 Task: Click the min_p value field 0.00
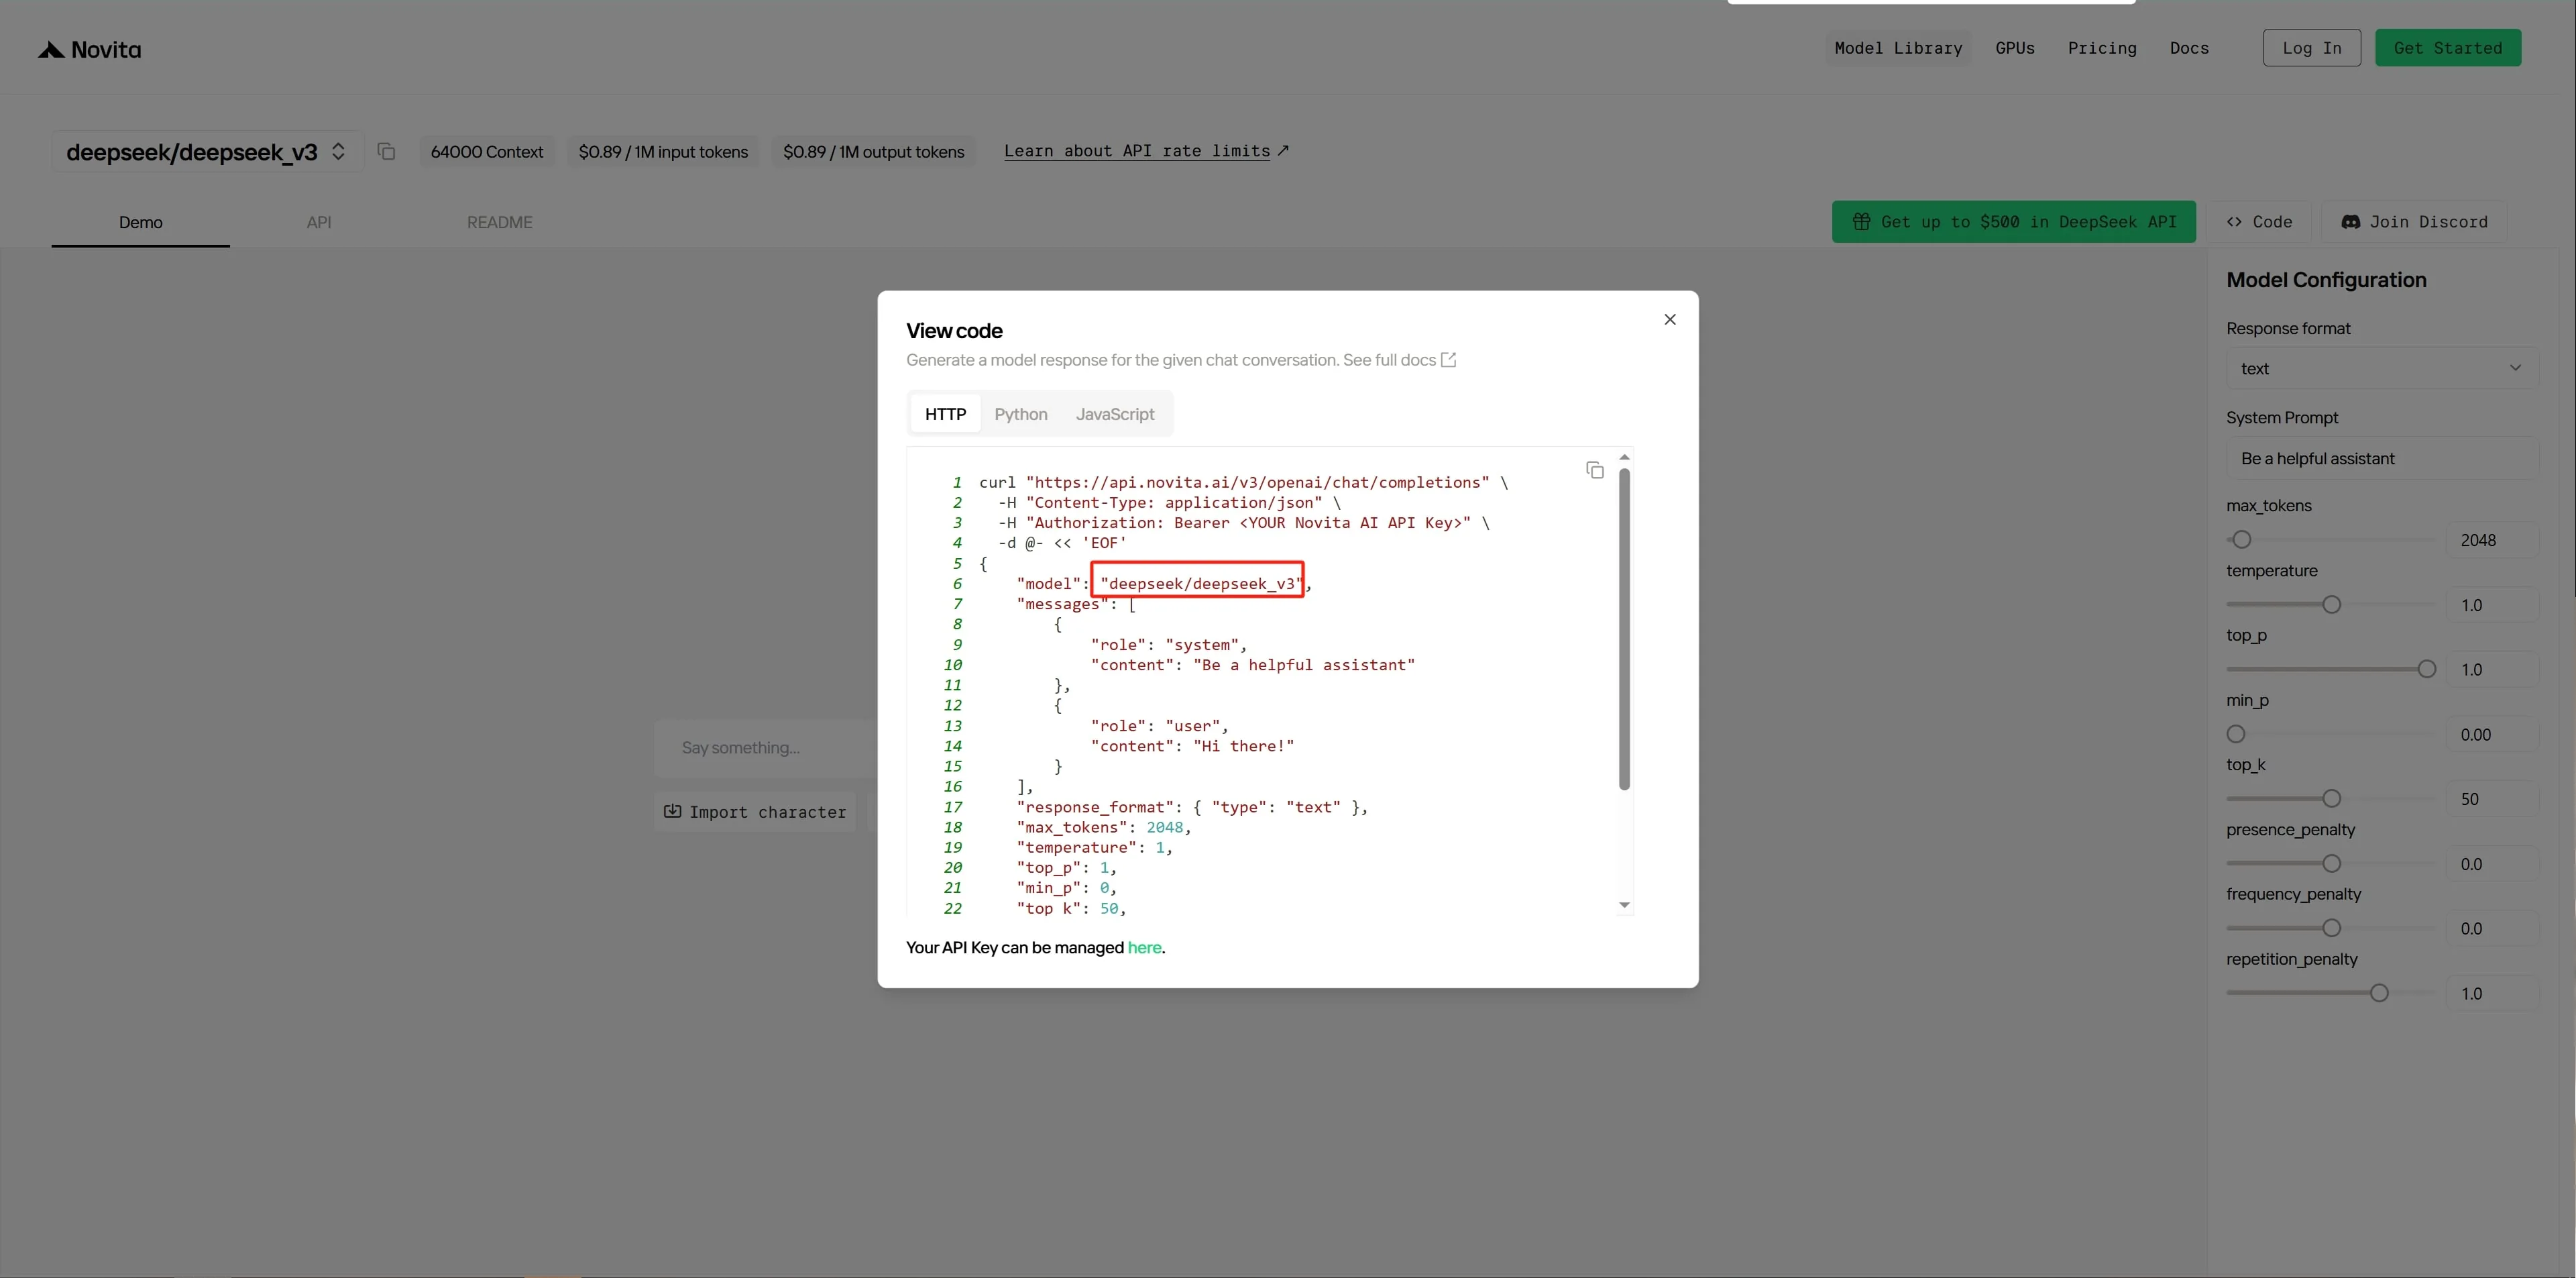(2491, 735)
